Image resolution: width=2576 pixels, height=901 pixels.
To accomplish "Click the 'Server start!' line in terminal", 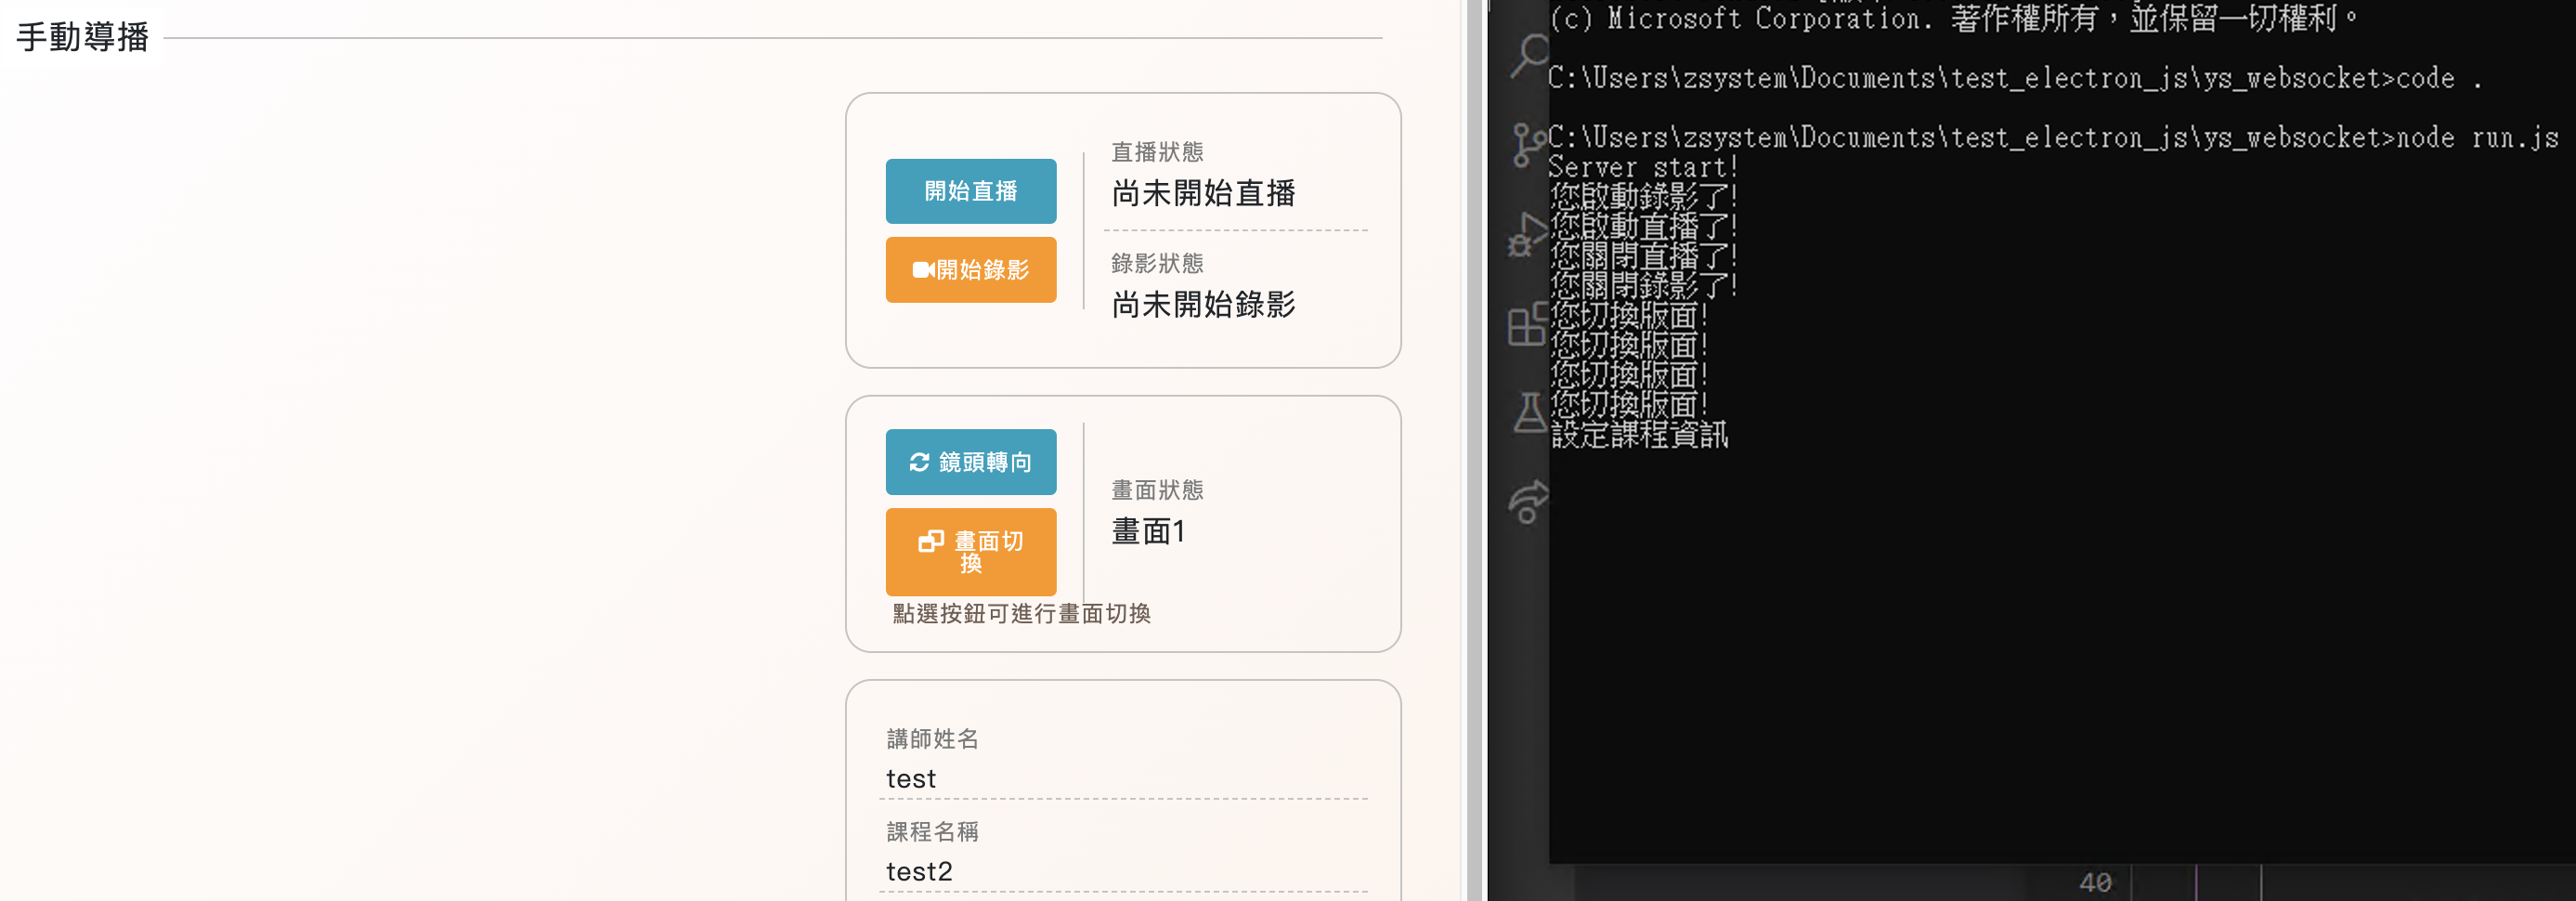I will [1642, 167].
